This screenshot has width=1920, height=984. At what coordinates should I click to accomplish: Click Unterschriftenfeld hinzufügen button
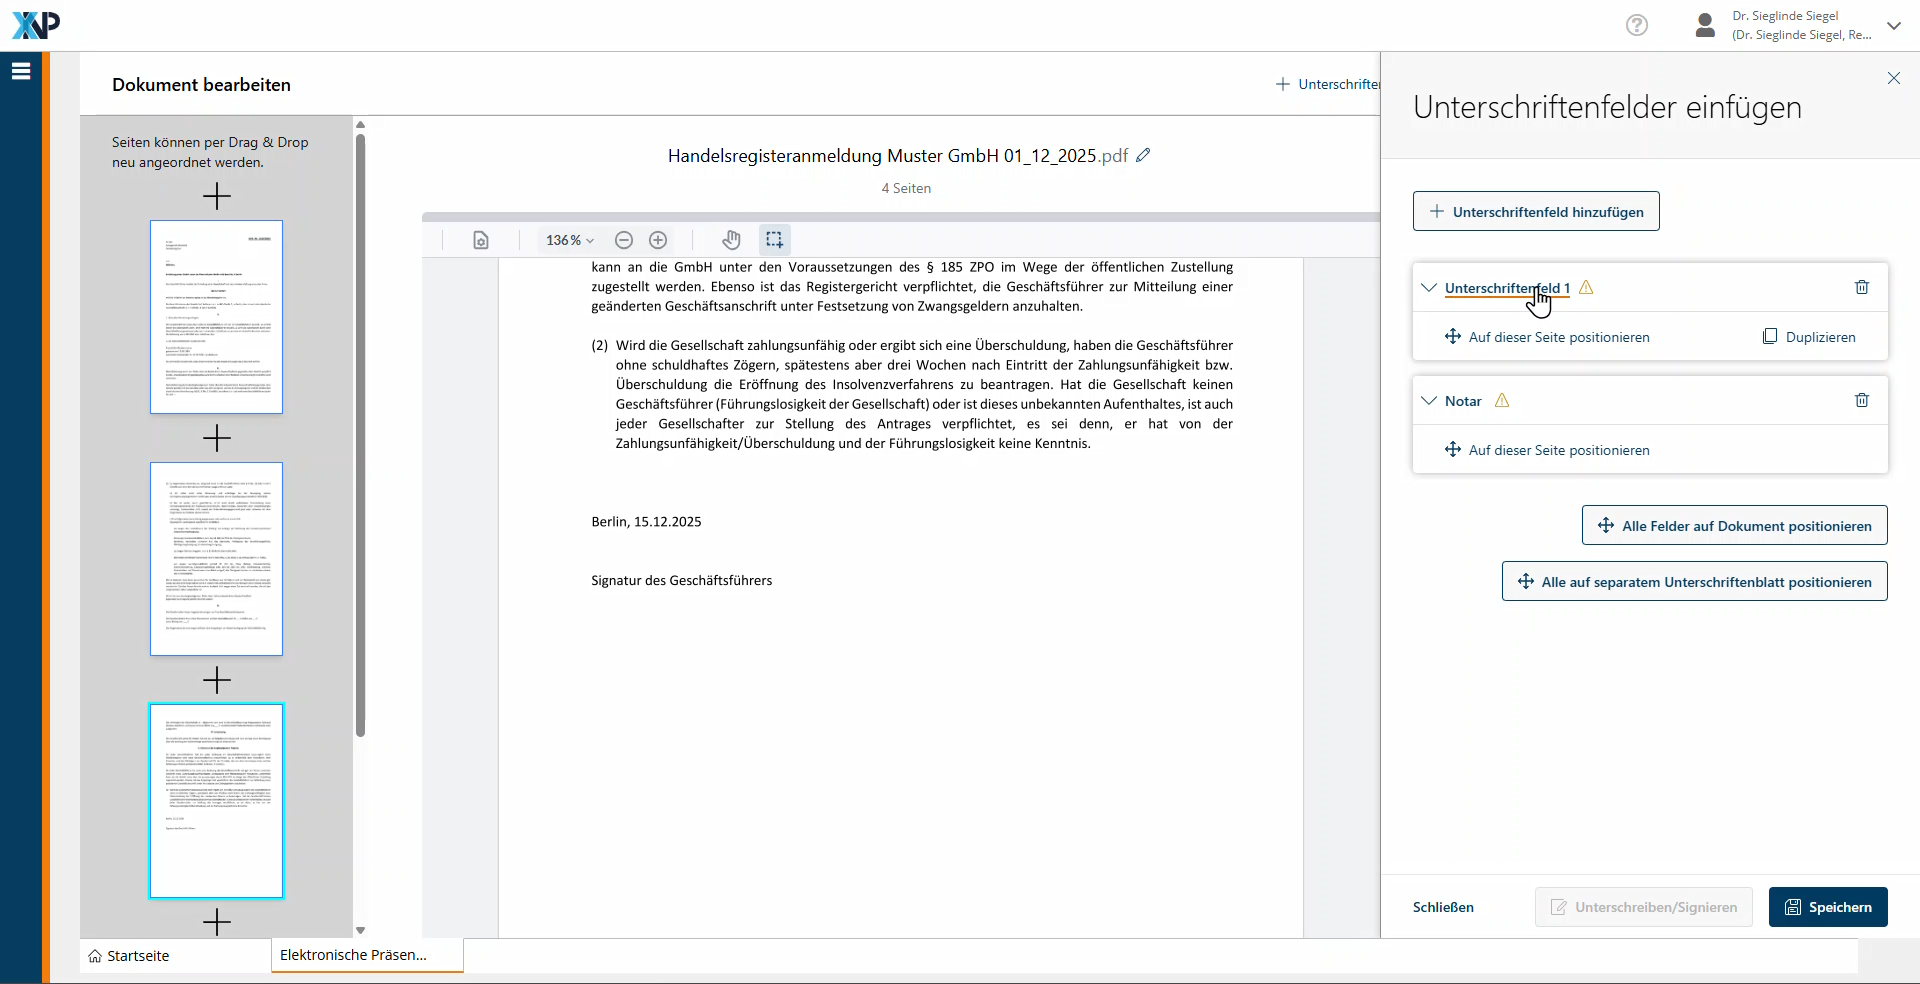(x=1535, y=212)
